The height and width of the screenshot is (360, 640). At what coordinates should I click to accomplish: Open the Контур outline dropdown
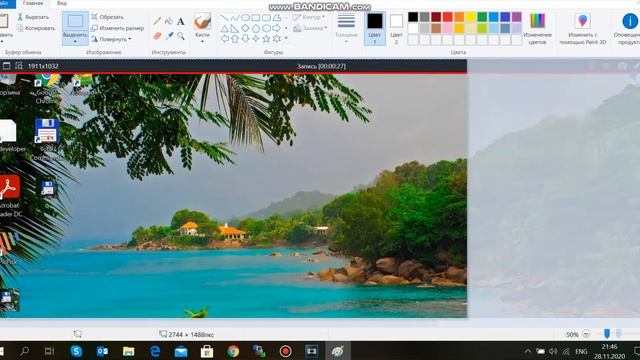309,17
